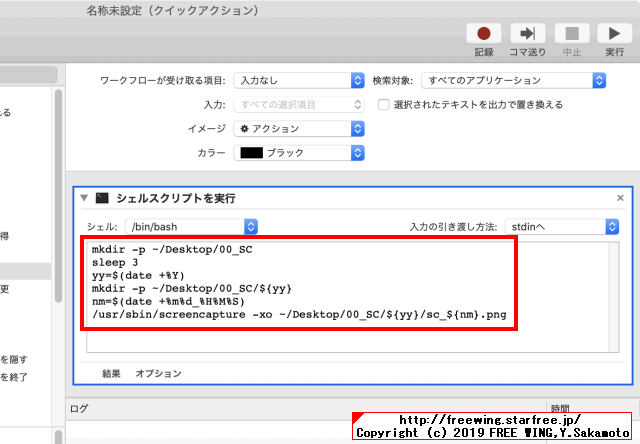
Task: Open the ワークフローが受け取る項目 dropdown (入力なし)
Action: click(x=299, y=80)
